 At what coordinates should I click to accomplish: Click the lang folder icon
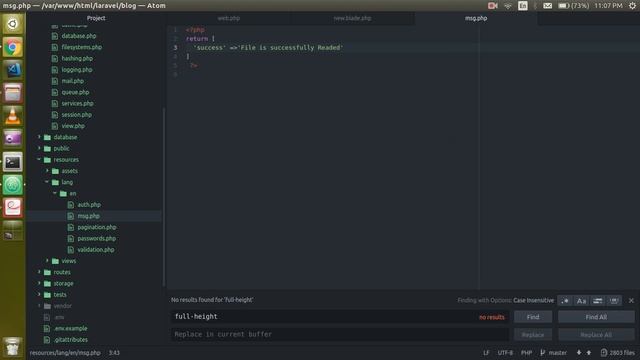[55, 182]
